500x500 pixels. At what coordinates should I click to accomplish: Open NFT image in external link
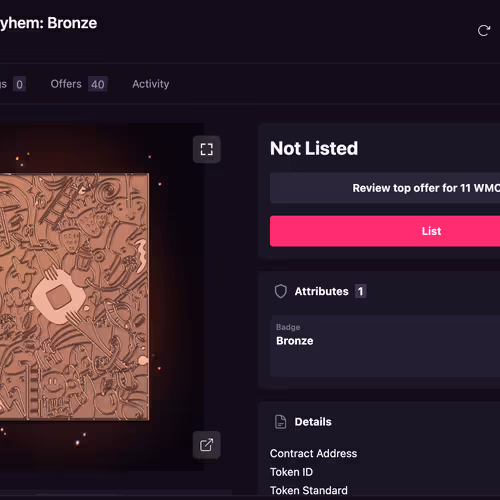point(207,445)
